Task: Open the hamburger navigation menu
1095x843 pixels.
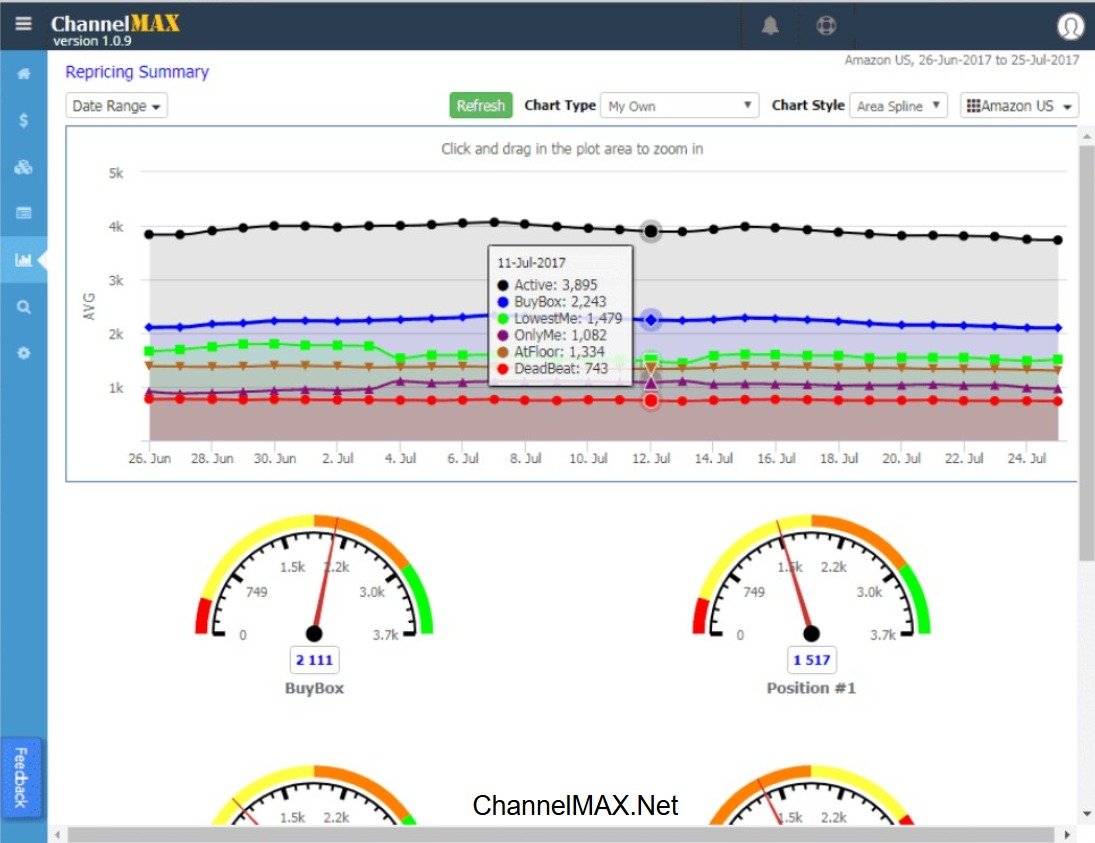Action: click(x=24, y=25)
